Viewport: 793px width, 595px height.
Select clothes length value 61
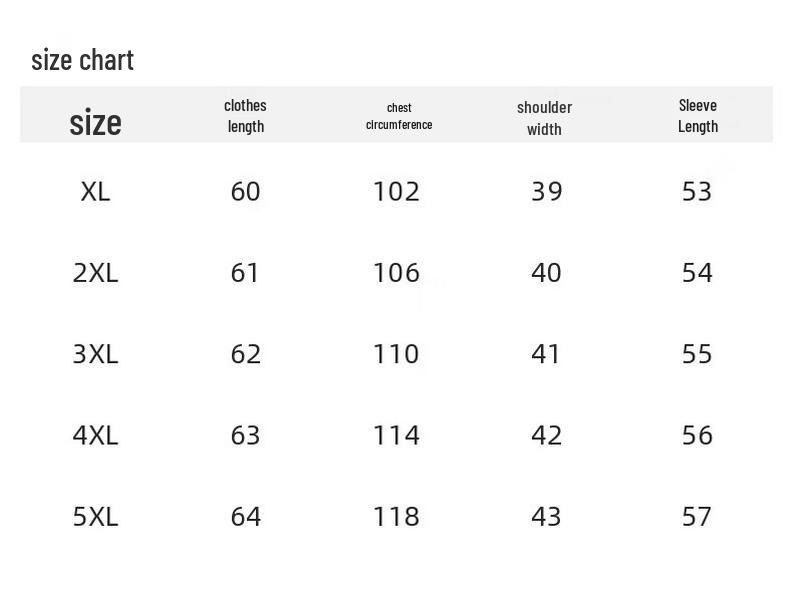pyautogui.click(x=245, y=272)
